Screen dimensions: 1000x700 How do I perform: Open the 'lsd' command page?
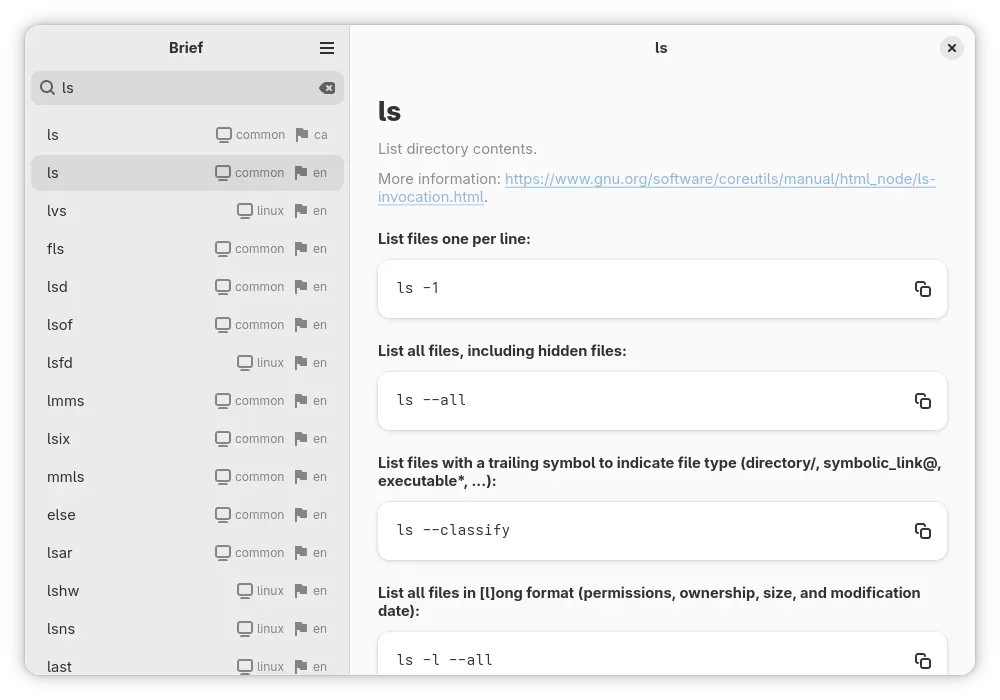[x=187, y=287]
